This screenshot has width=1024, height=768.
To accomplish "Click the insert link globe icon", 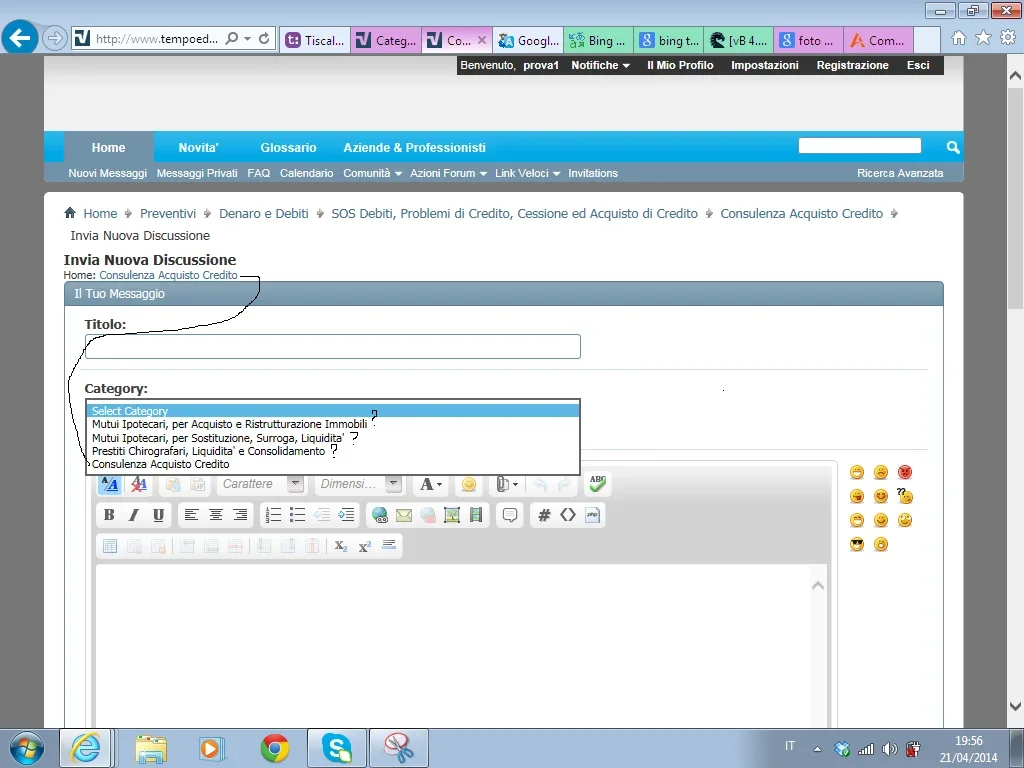I will tap(379, 515).
